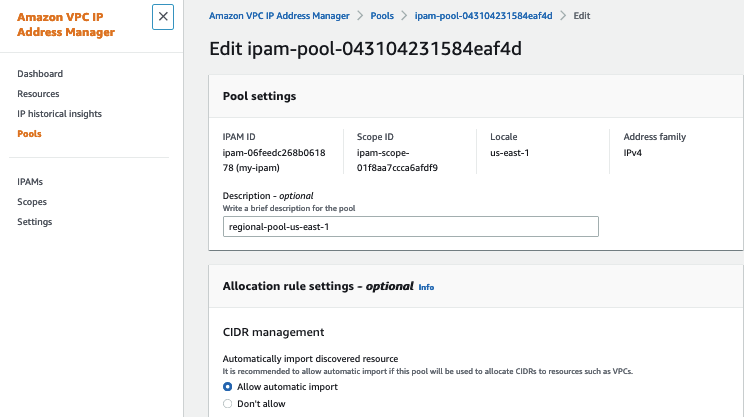Go to IP historical insights
Image resolution: width=744 pixels, height=417 pixels.
59,113
